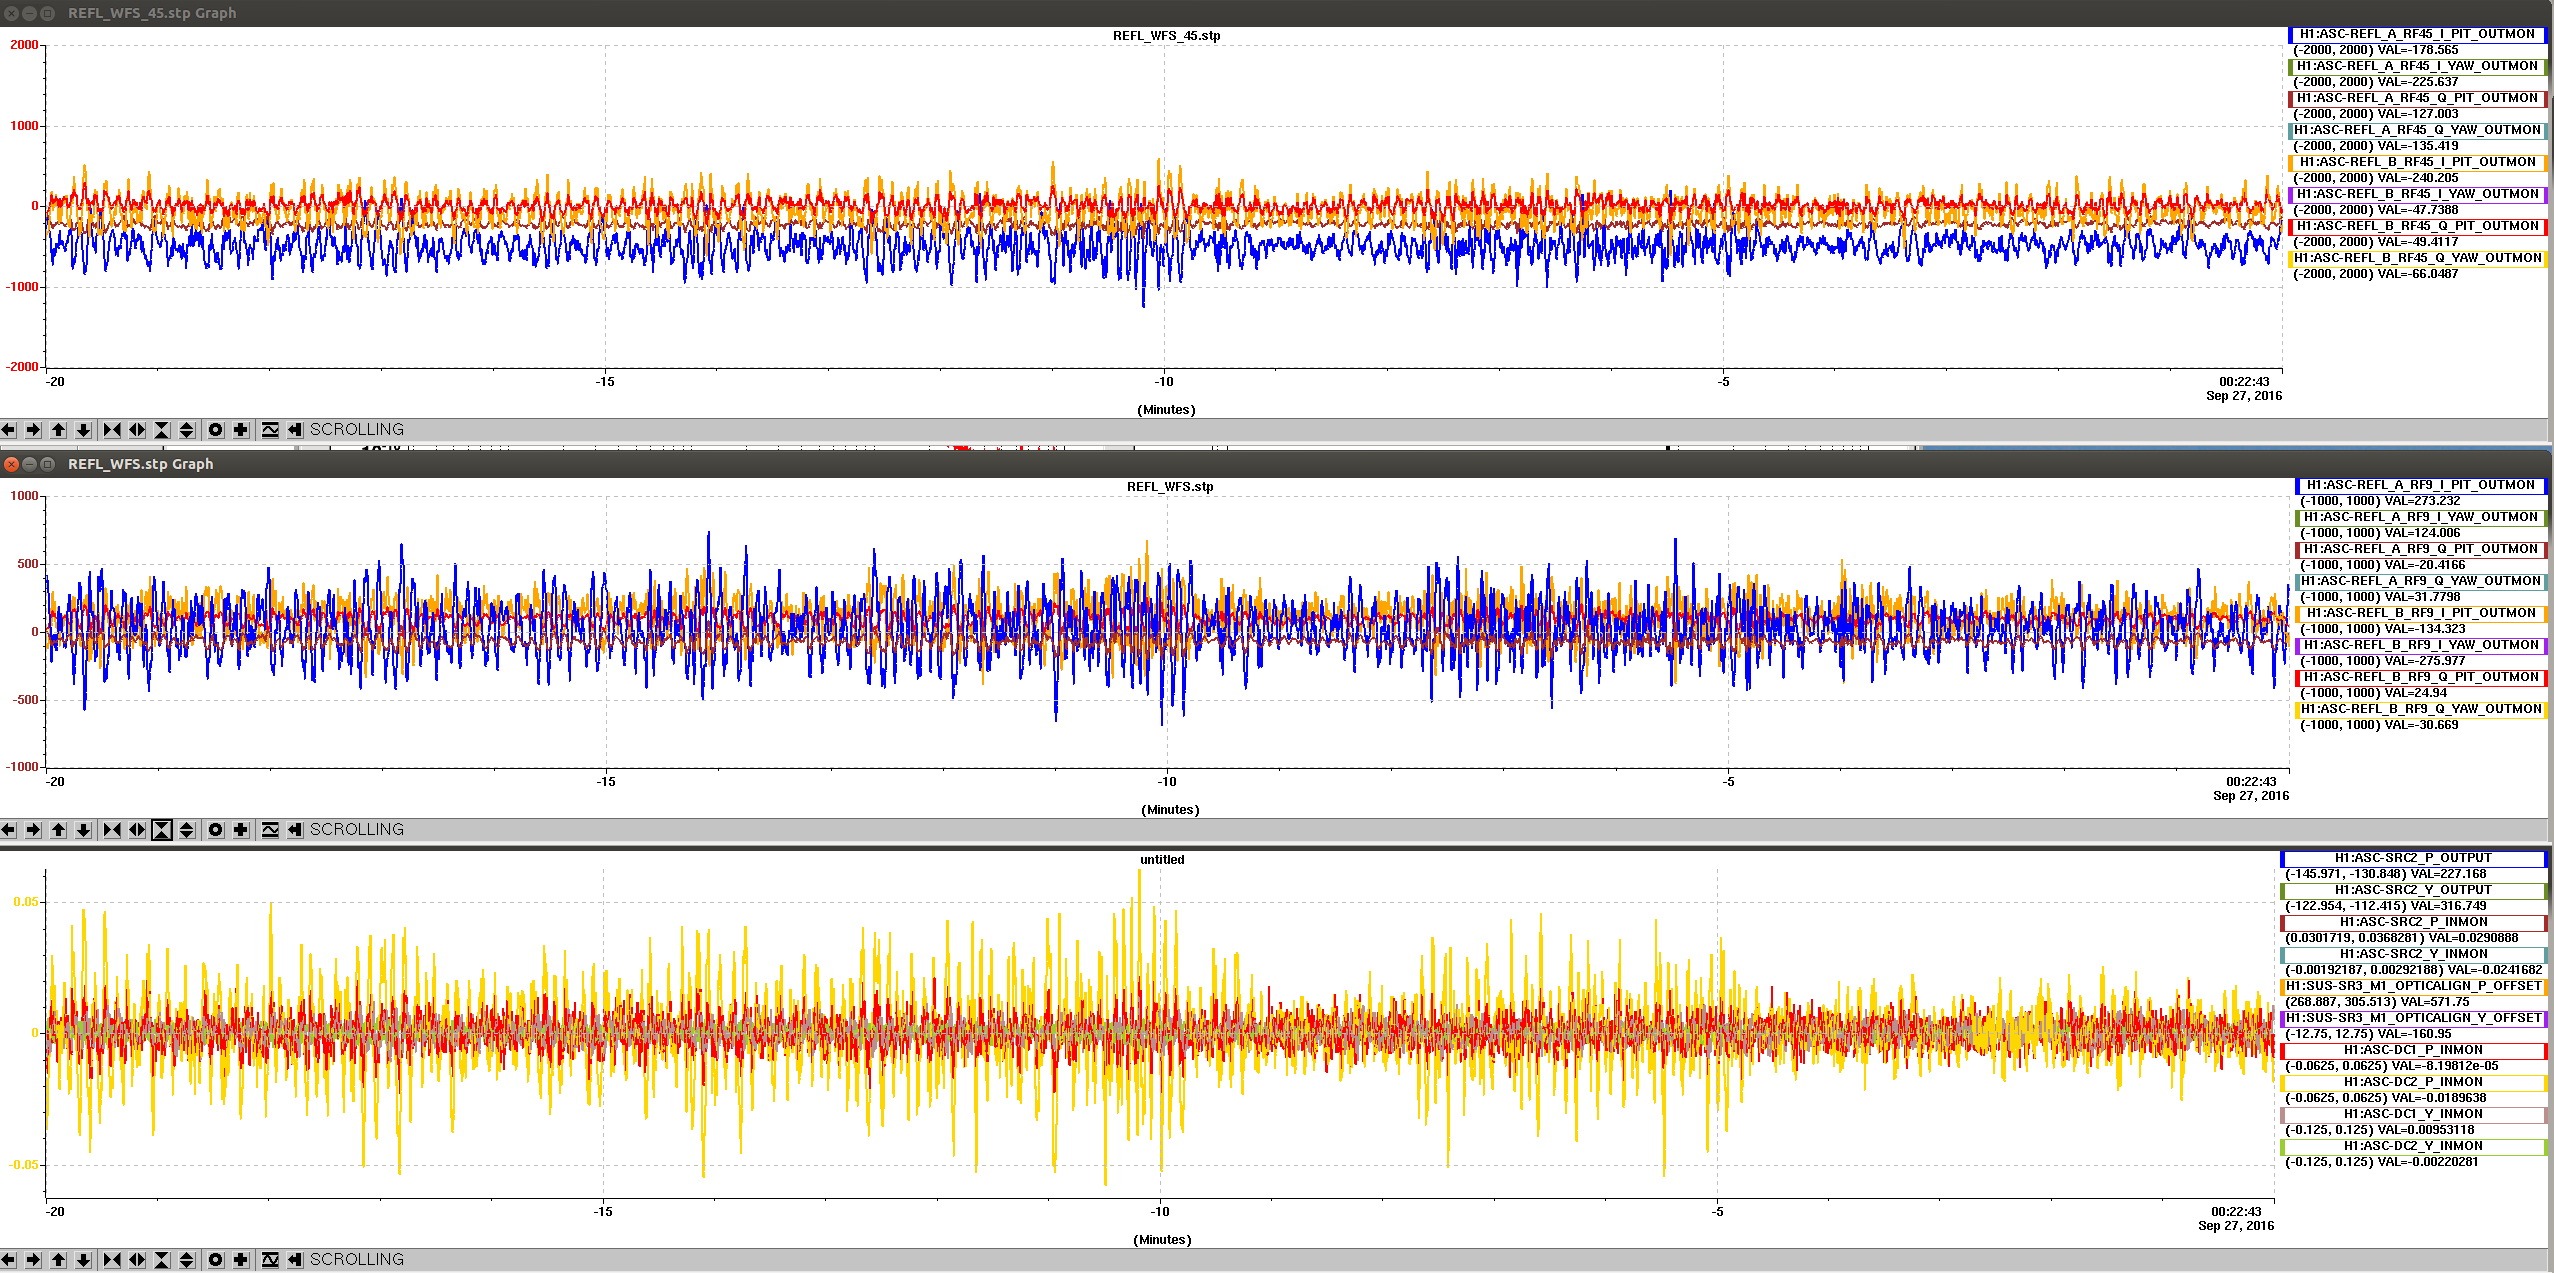The width and height of the screenshot is (2554, 1273).
Task: Click waveform icon on REFL_WFS_45 toolbar
Action: tap(270, 430)
